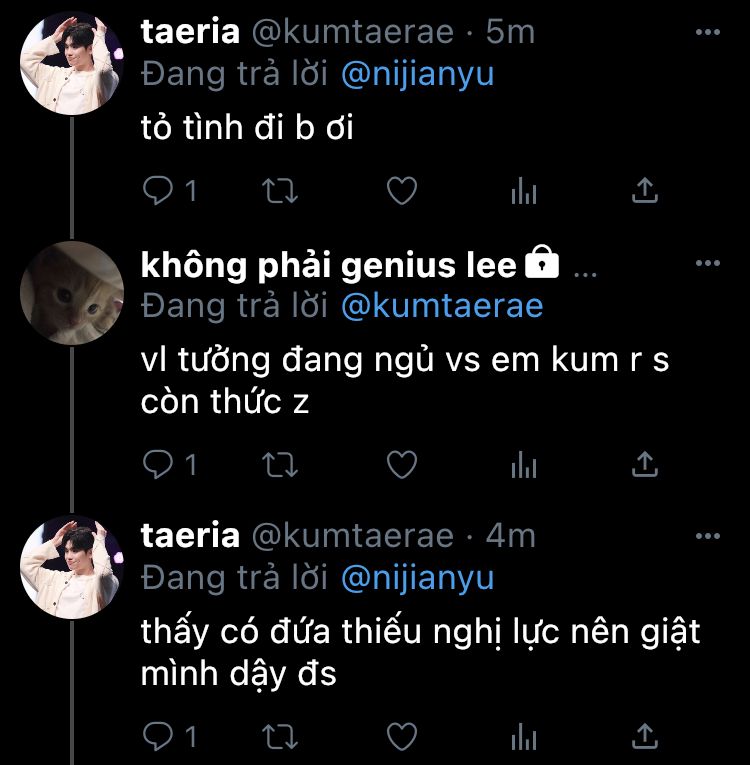750x765 pixels.
Task: Like the genius lee tweet
Action: point(401,464)
